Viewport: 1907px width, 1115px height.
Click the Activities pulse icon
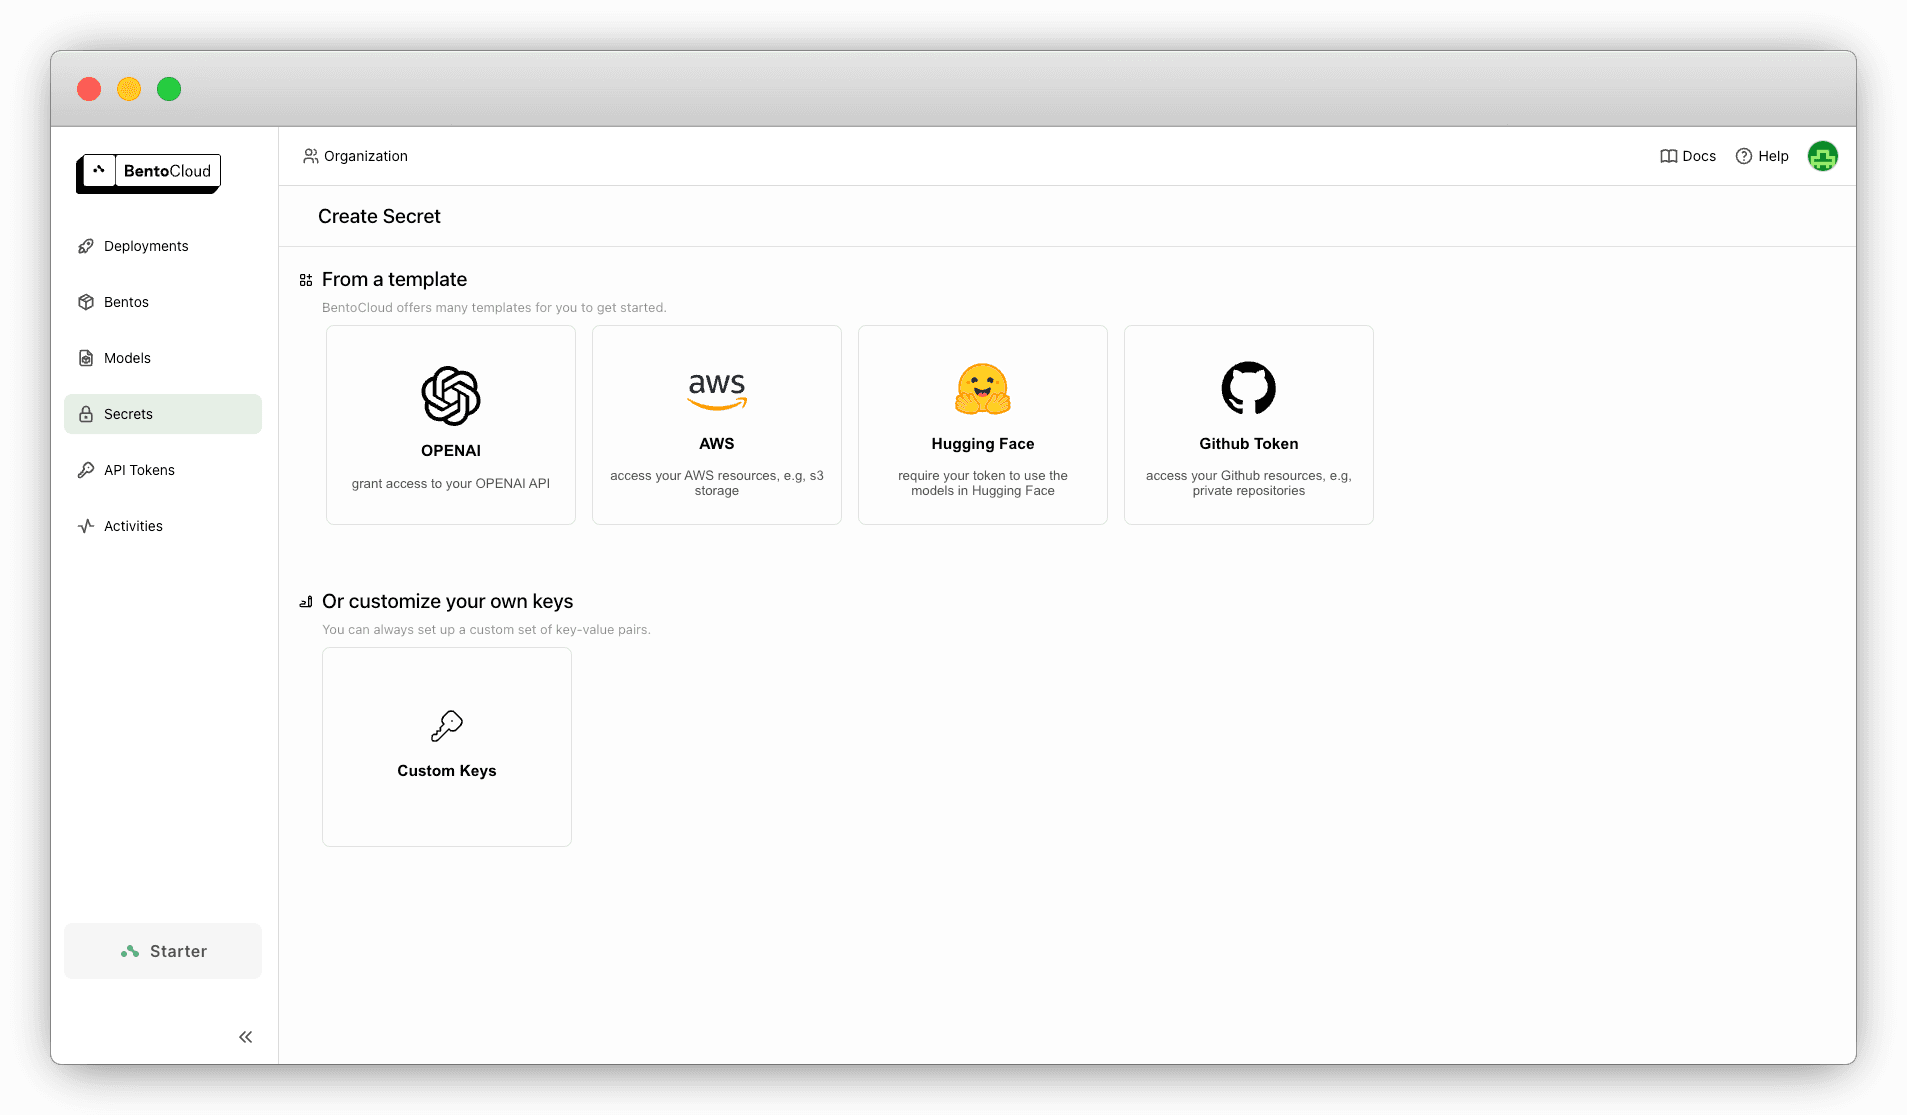pyautogui.click(x=86, y=526)
